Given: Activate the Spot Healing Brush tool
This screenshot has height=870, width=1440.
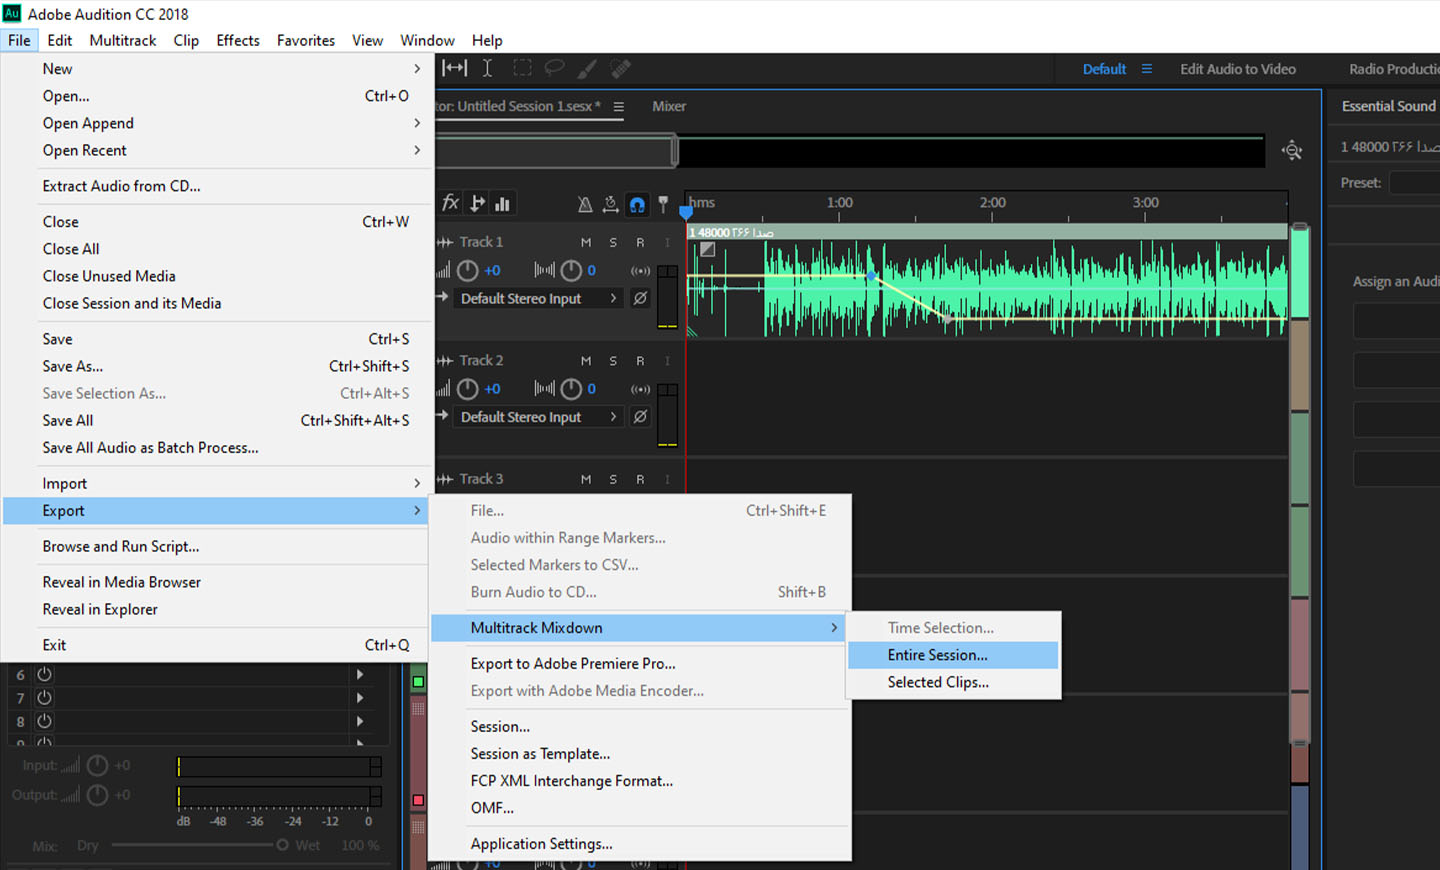Looking at the screenshot, I should coord(621,68).
